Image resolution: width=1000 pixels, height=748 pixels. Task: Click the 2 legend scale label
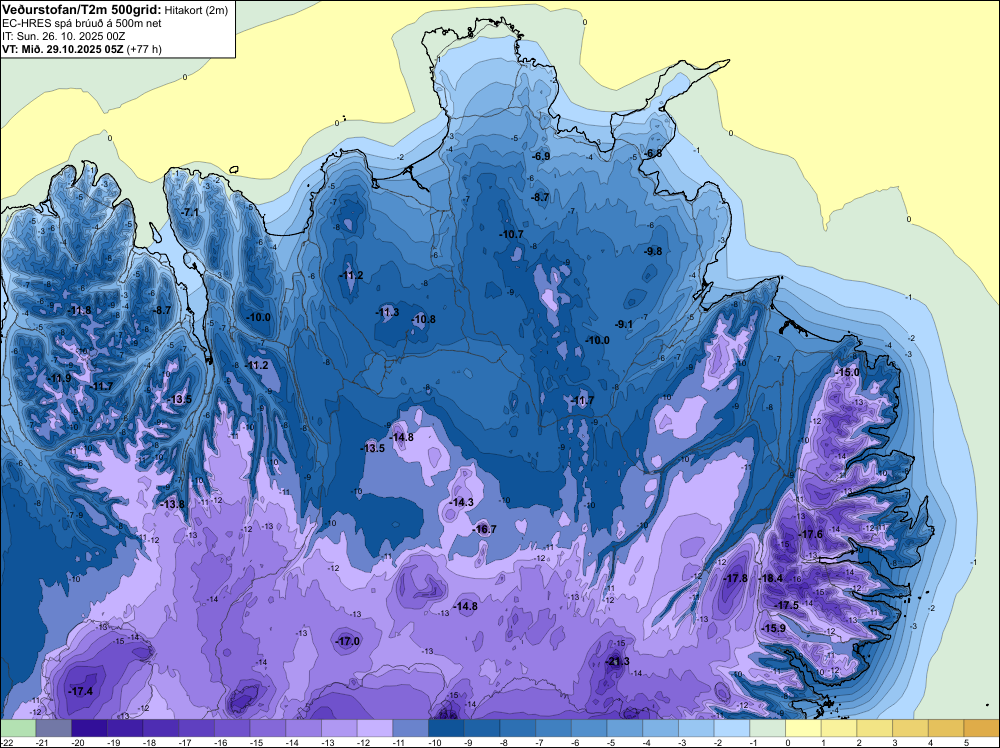860,742
